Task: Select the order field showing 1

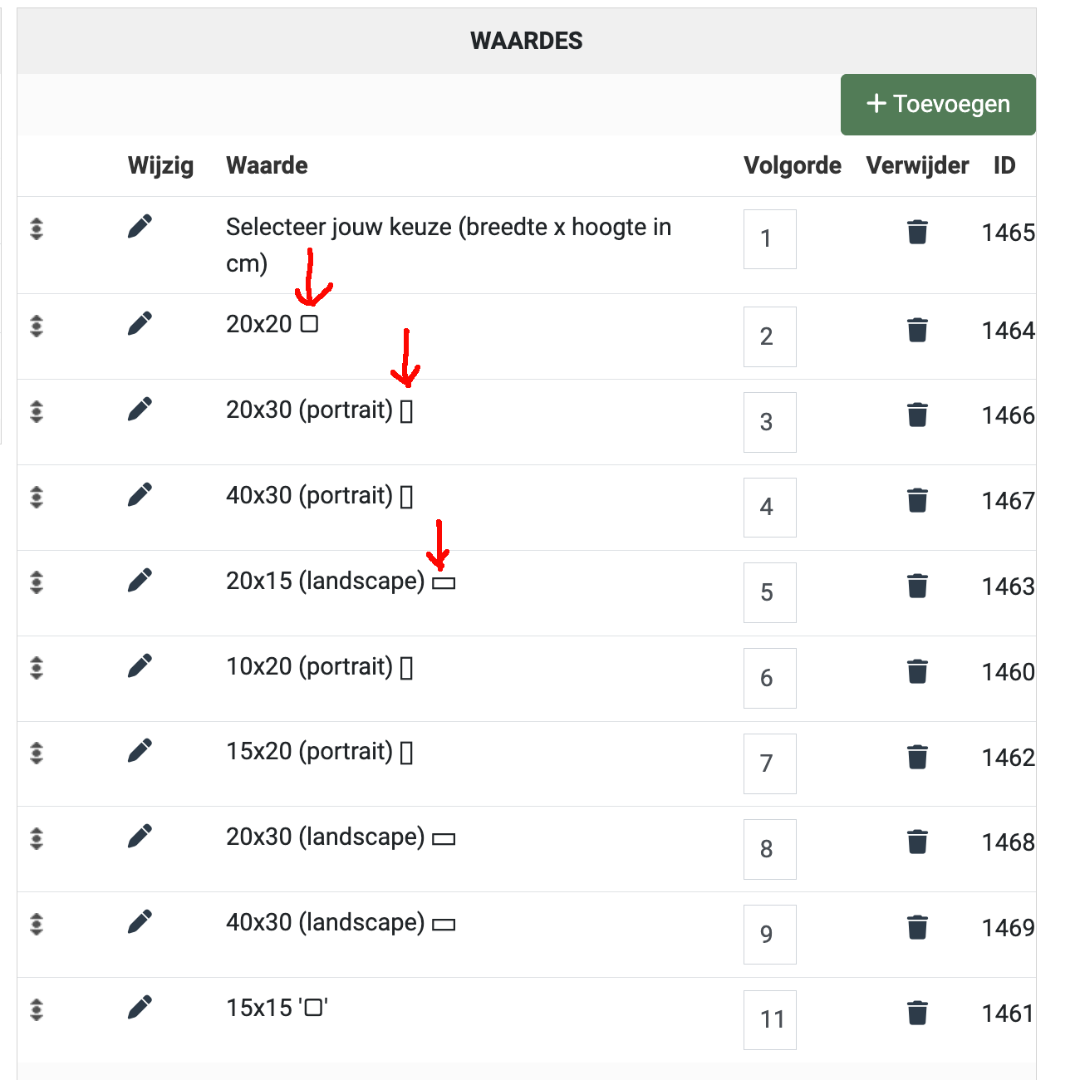Action: coord(769,239)
